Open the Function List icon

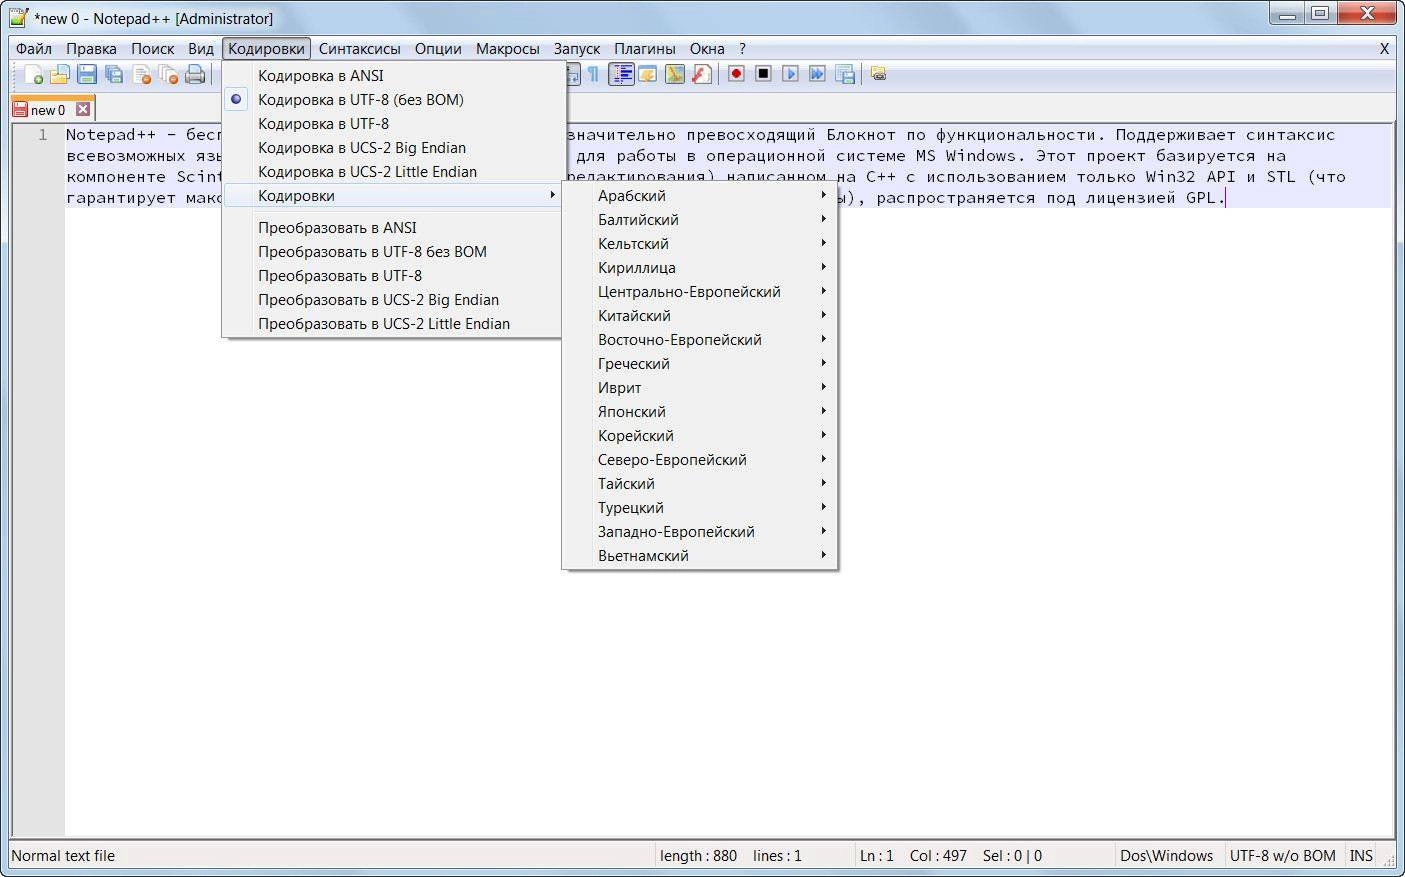[x=702, y=74]
